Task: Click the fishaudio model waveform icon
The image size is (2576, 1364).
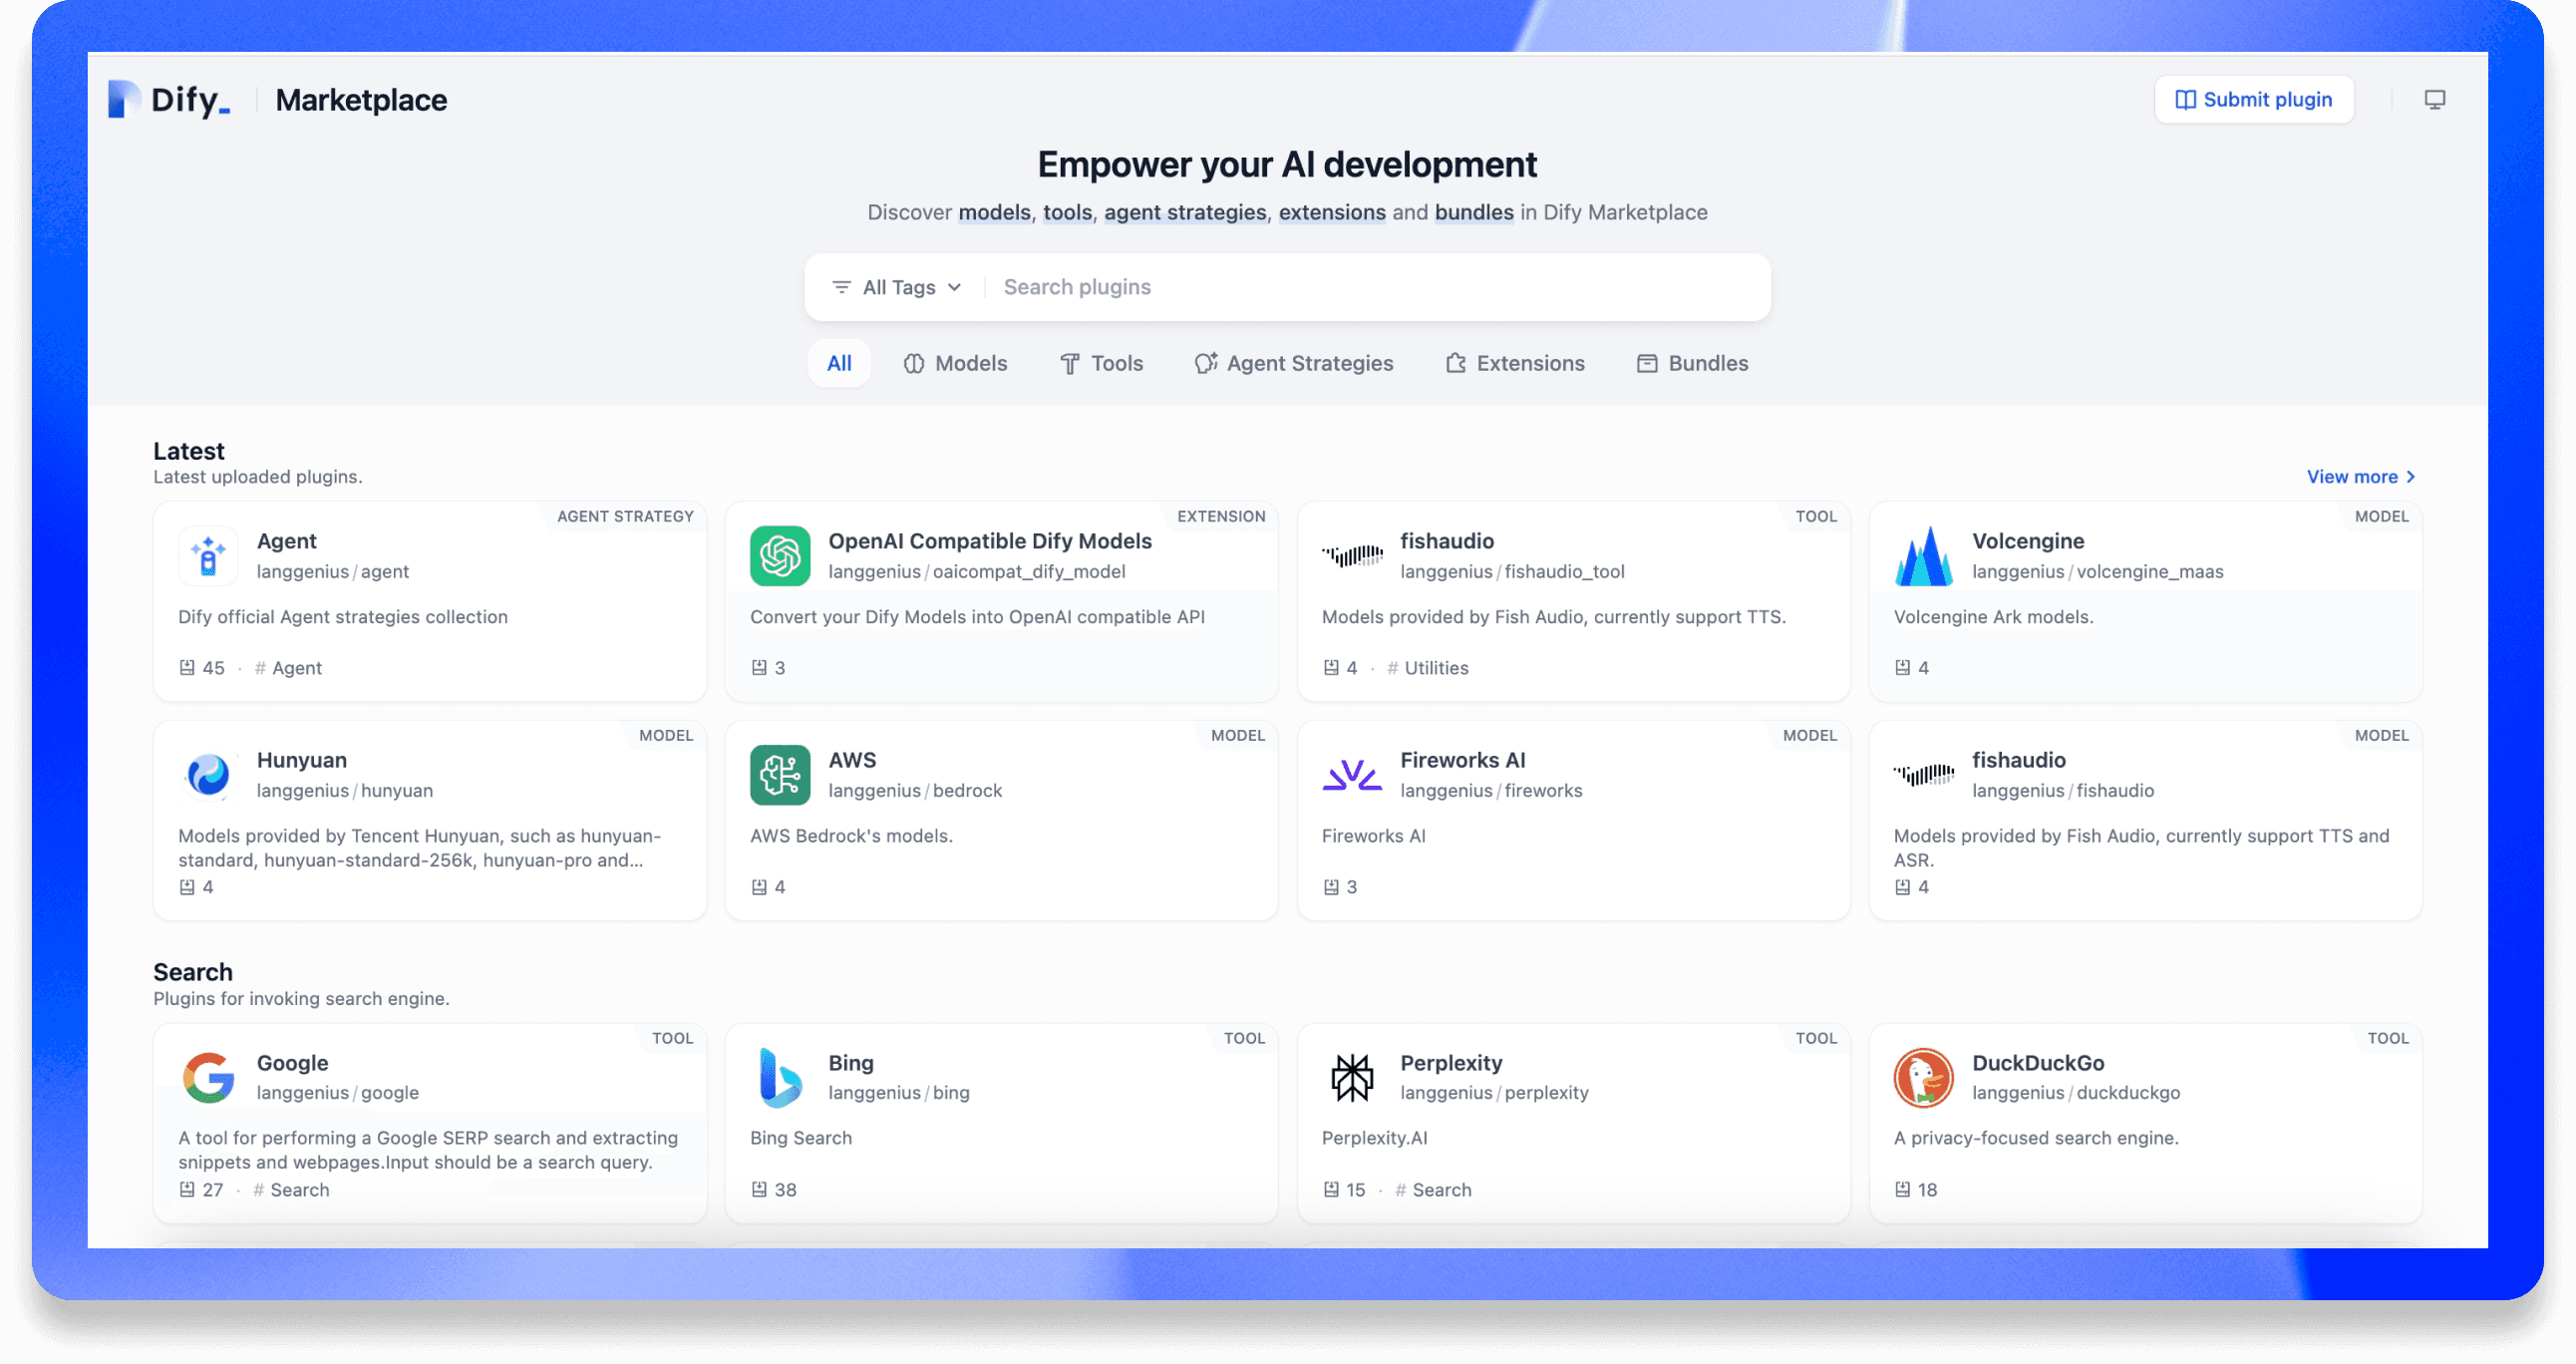Action: (x=1923, y=775)
